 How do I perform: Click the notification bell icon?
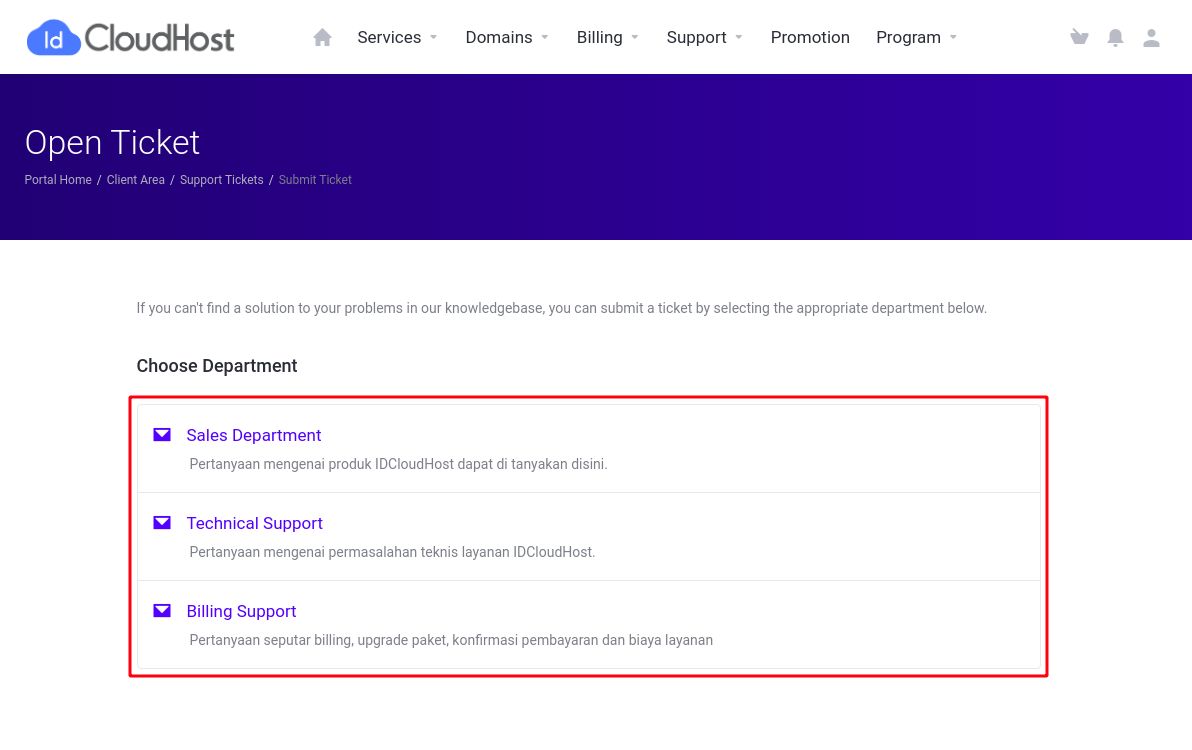[1115, 36]
